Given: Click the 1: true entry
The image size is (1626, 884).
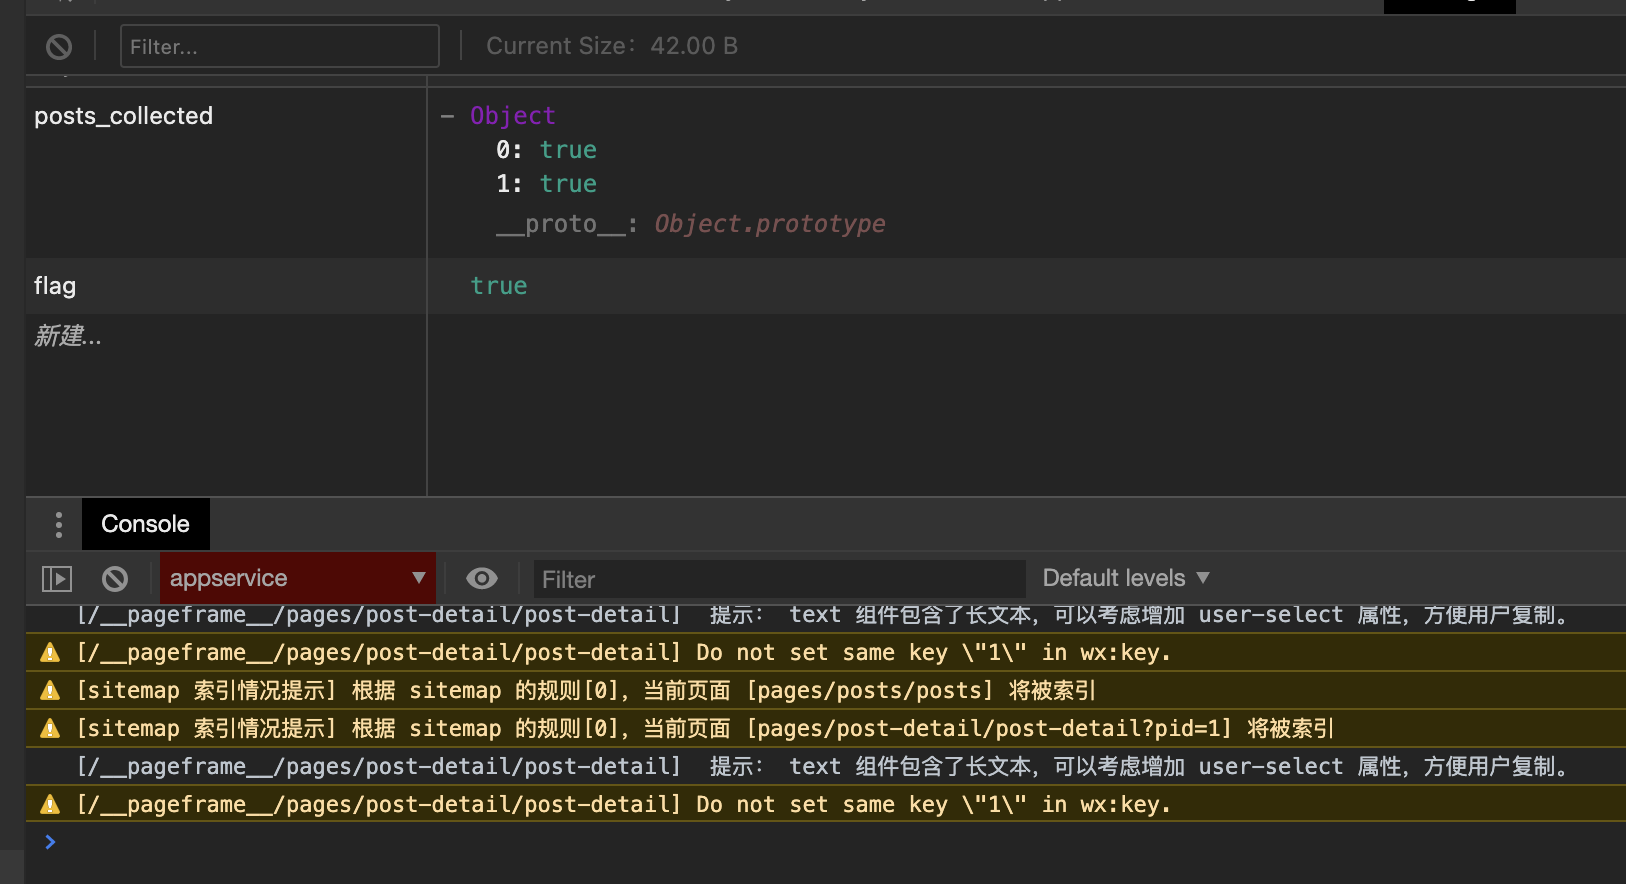Looking at the screenshot, I should pyautogui.click(x=546, y=184).
